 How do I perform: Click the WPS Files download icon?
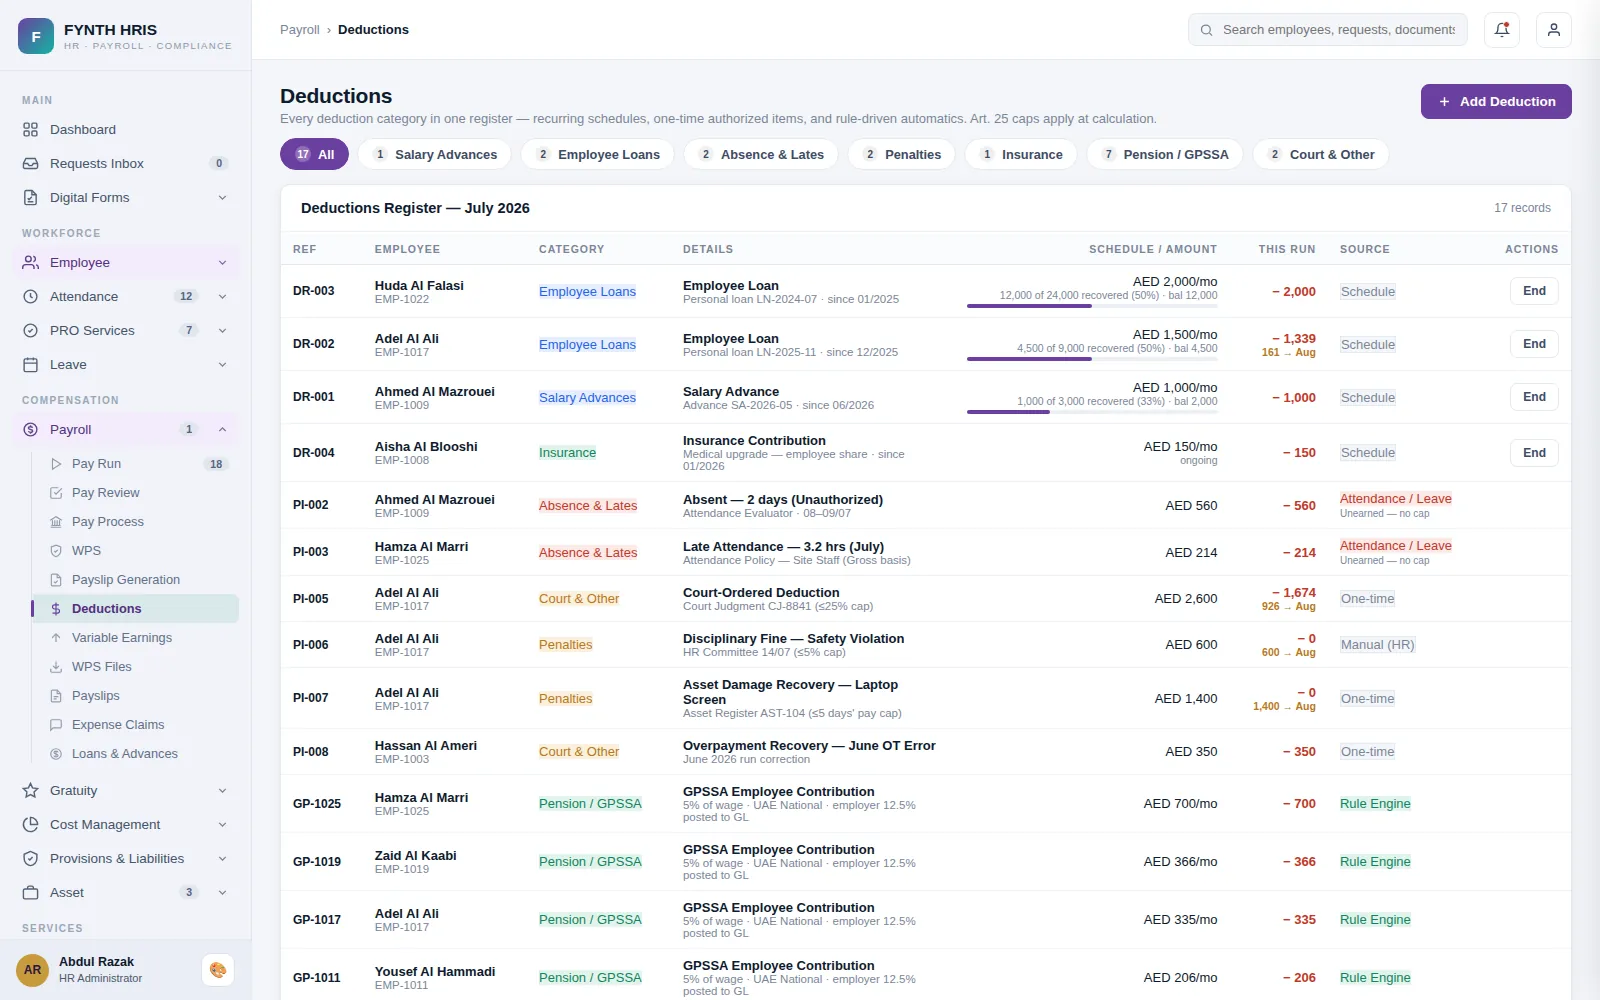[56, 667]
